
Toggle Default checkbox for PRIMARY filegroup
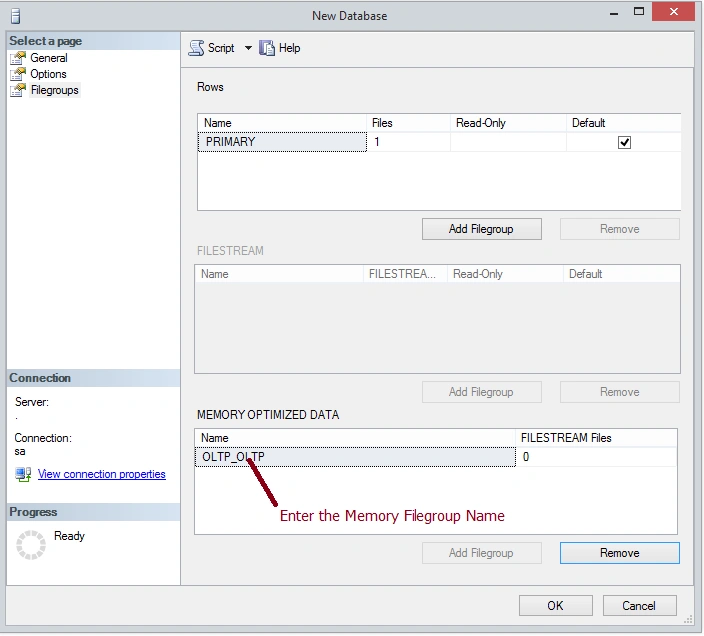pyautogui.click(x=624, y=143)
